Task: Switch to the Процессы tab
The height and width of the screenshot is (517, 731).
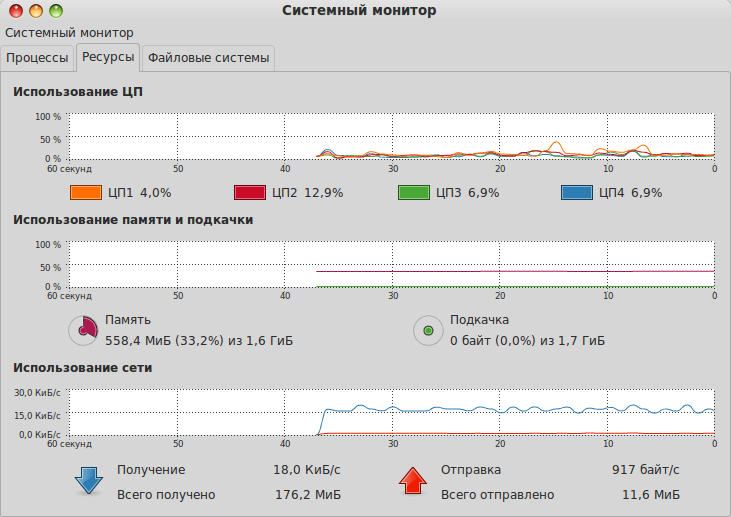Action: (x=38, y=58)
